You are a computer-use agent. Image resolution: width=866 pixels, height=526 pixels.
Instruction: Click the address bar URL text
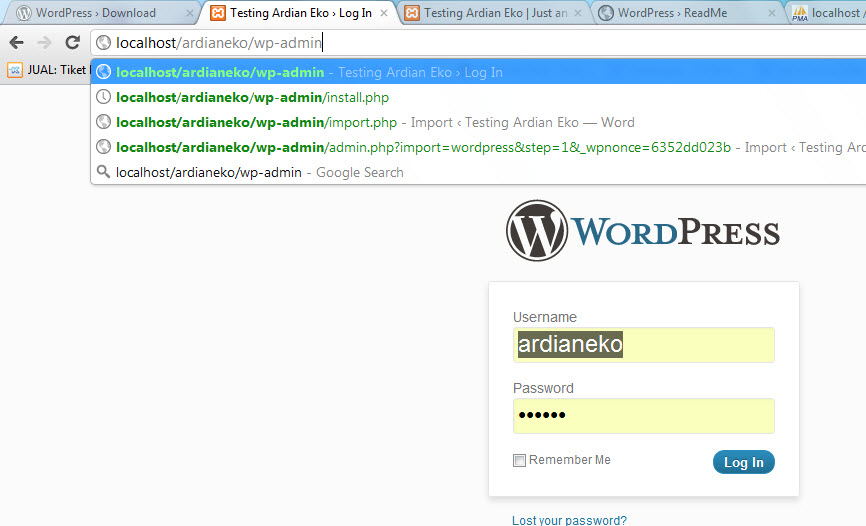(219, 43)
